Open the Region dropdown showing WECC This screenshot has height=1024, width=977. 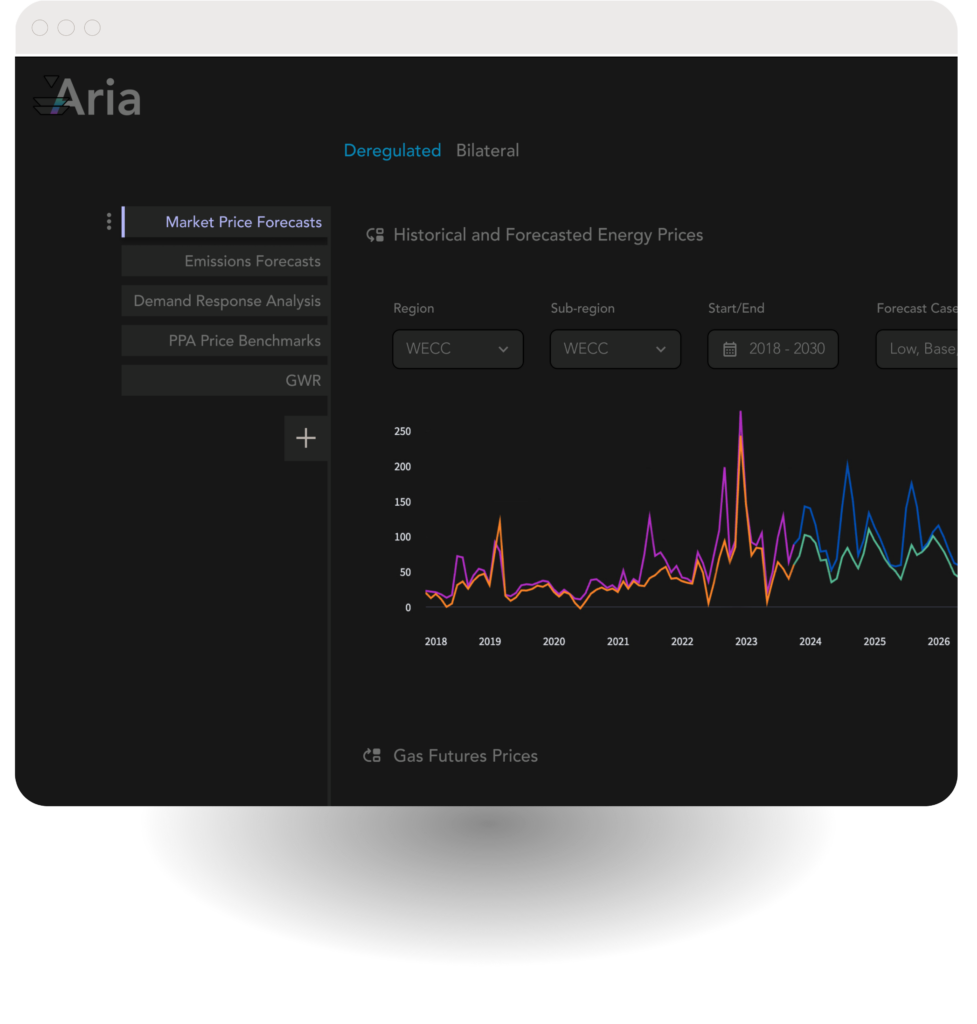tap(457, 349)
